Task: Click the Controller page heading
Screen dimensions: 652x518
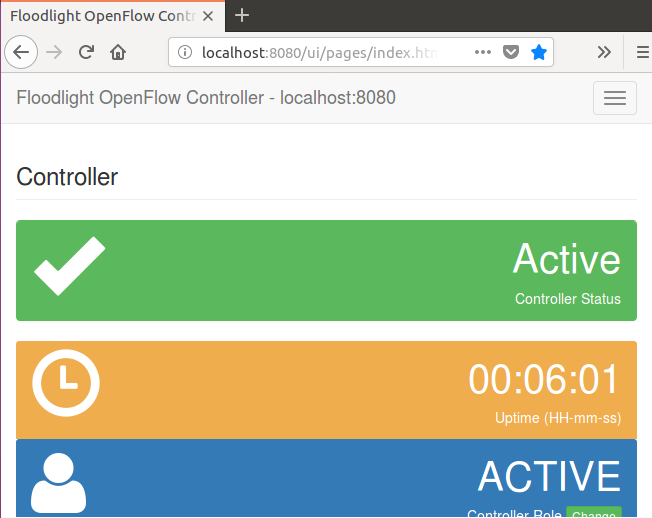Action: 67,177
